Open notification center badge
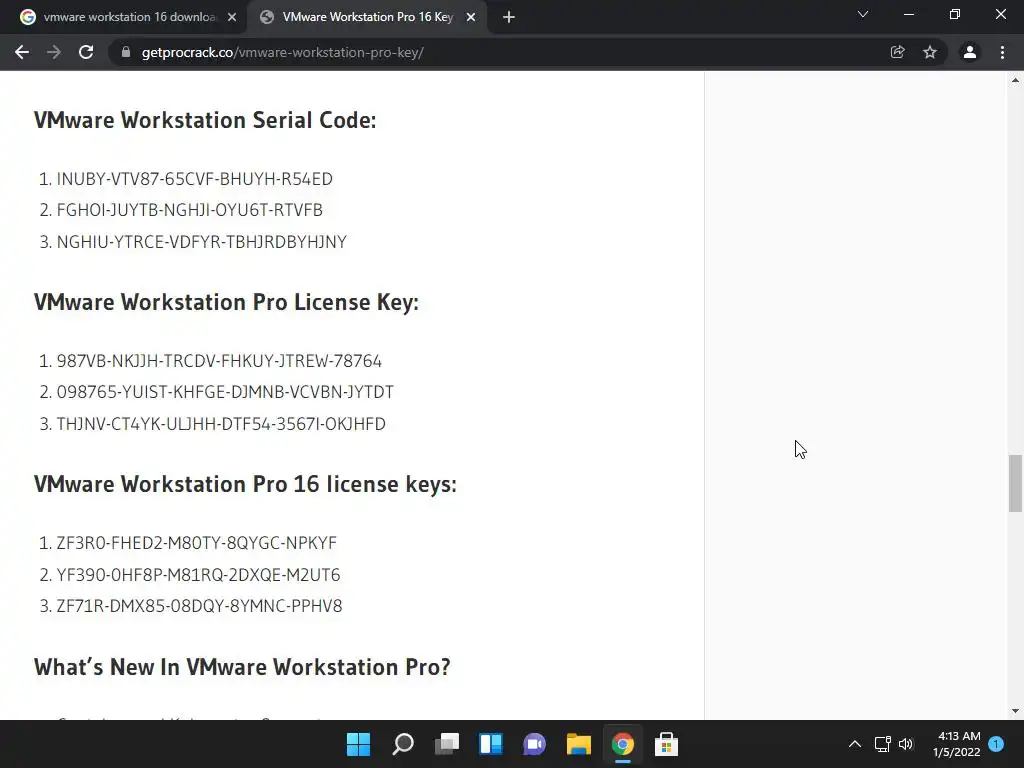Viewport: 1024px width, 768px height. 996,744
